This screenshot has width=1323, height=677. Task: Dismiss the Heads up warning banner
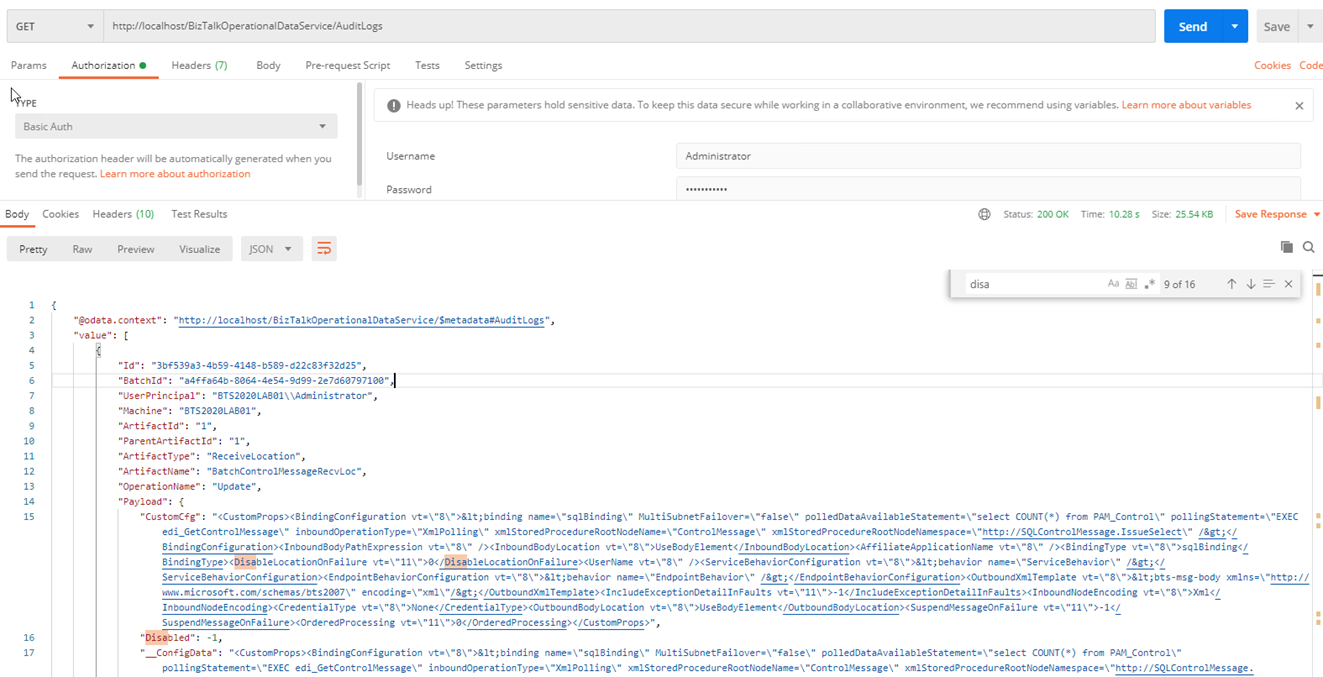tap(1299, 106)
